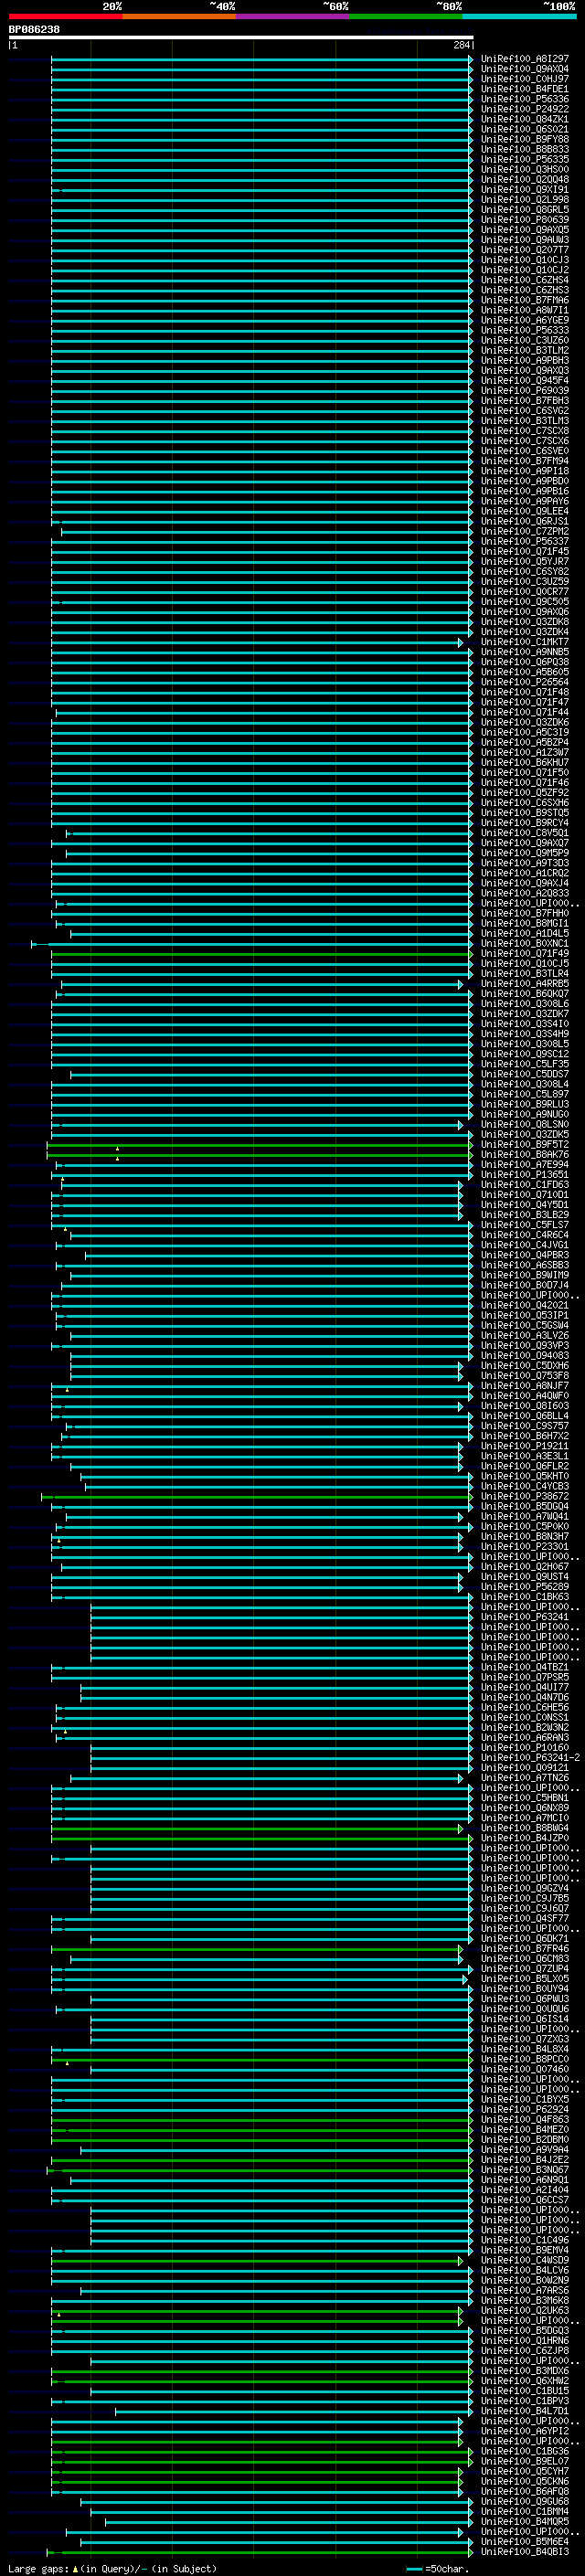Click the UniRef100_B9F5T2 label
Viewport: 585px width, 2576px height.
524,1145
